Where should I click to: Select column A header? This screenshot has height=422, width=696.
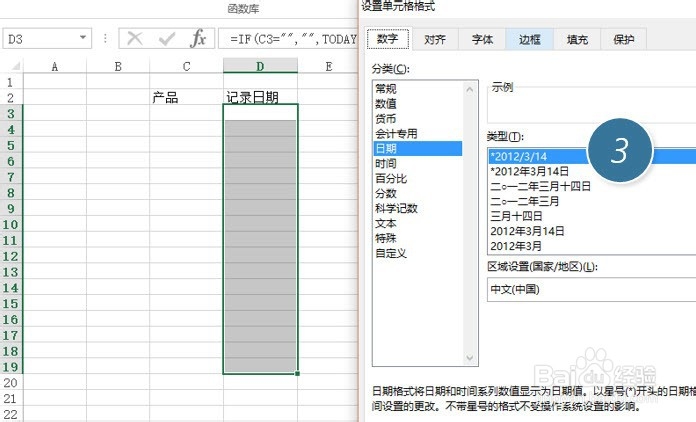click(x=55, y=67)
